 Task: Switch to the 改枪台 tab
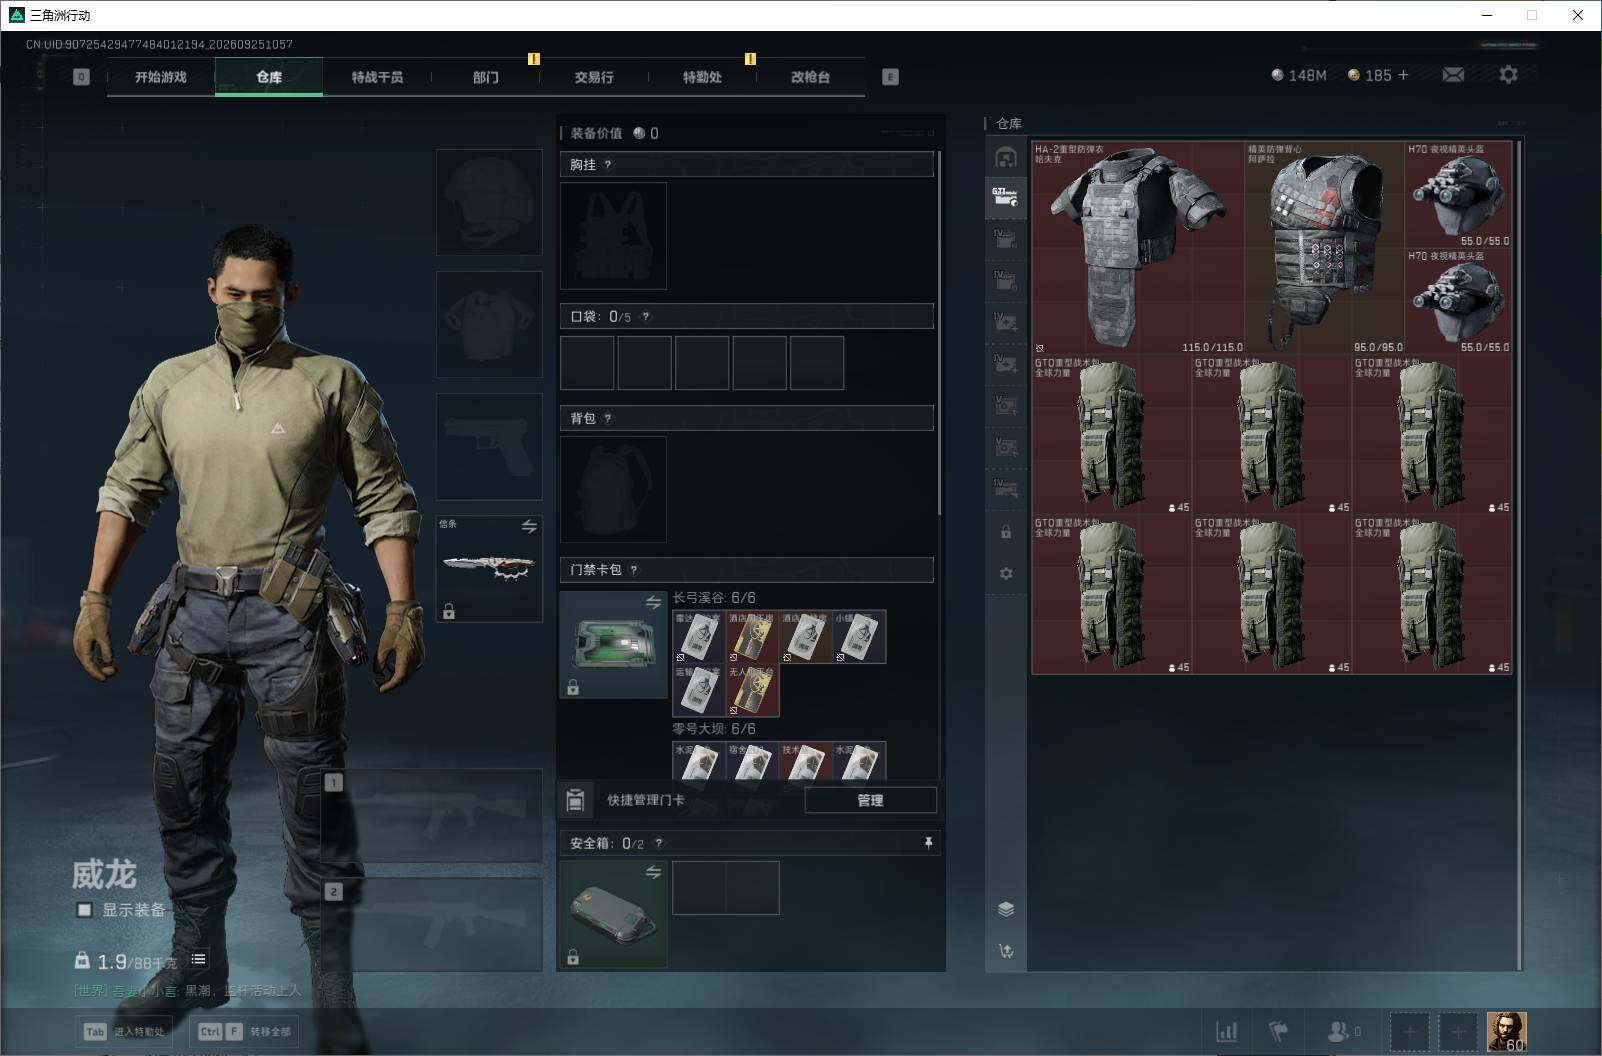(x=810, y=77)
